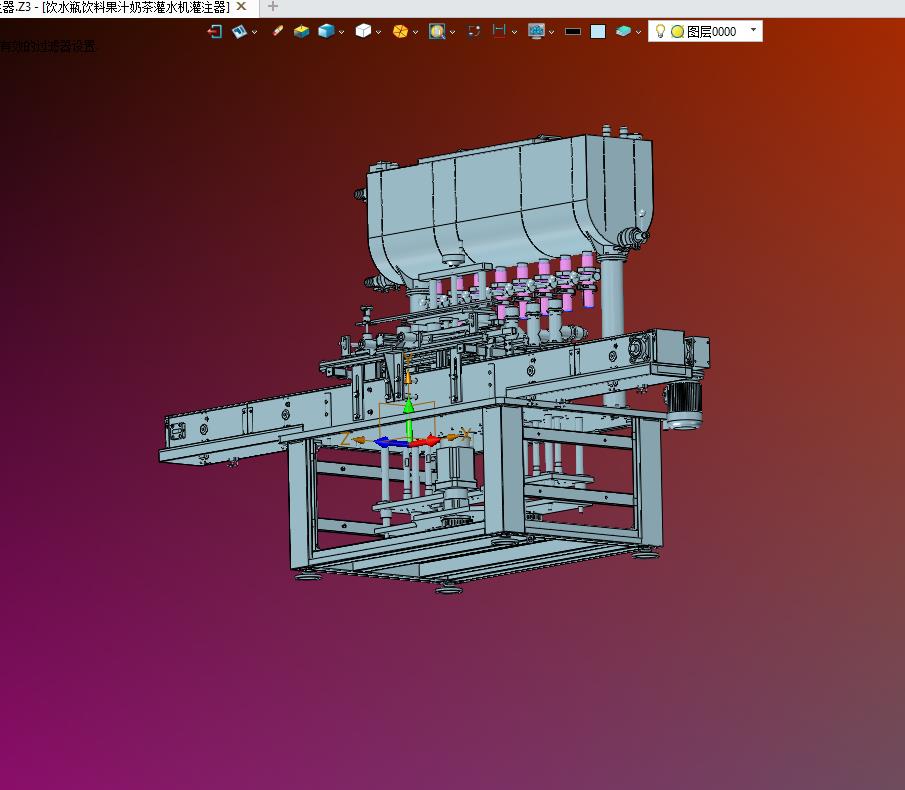
Task: Click the exit icon in the toolbar
Action: tap(214, 32)
